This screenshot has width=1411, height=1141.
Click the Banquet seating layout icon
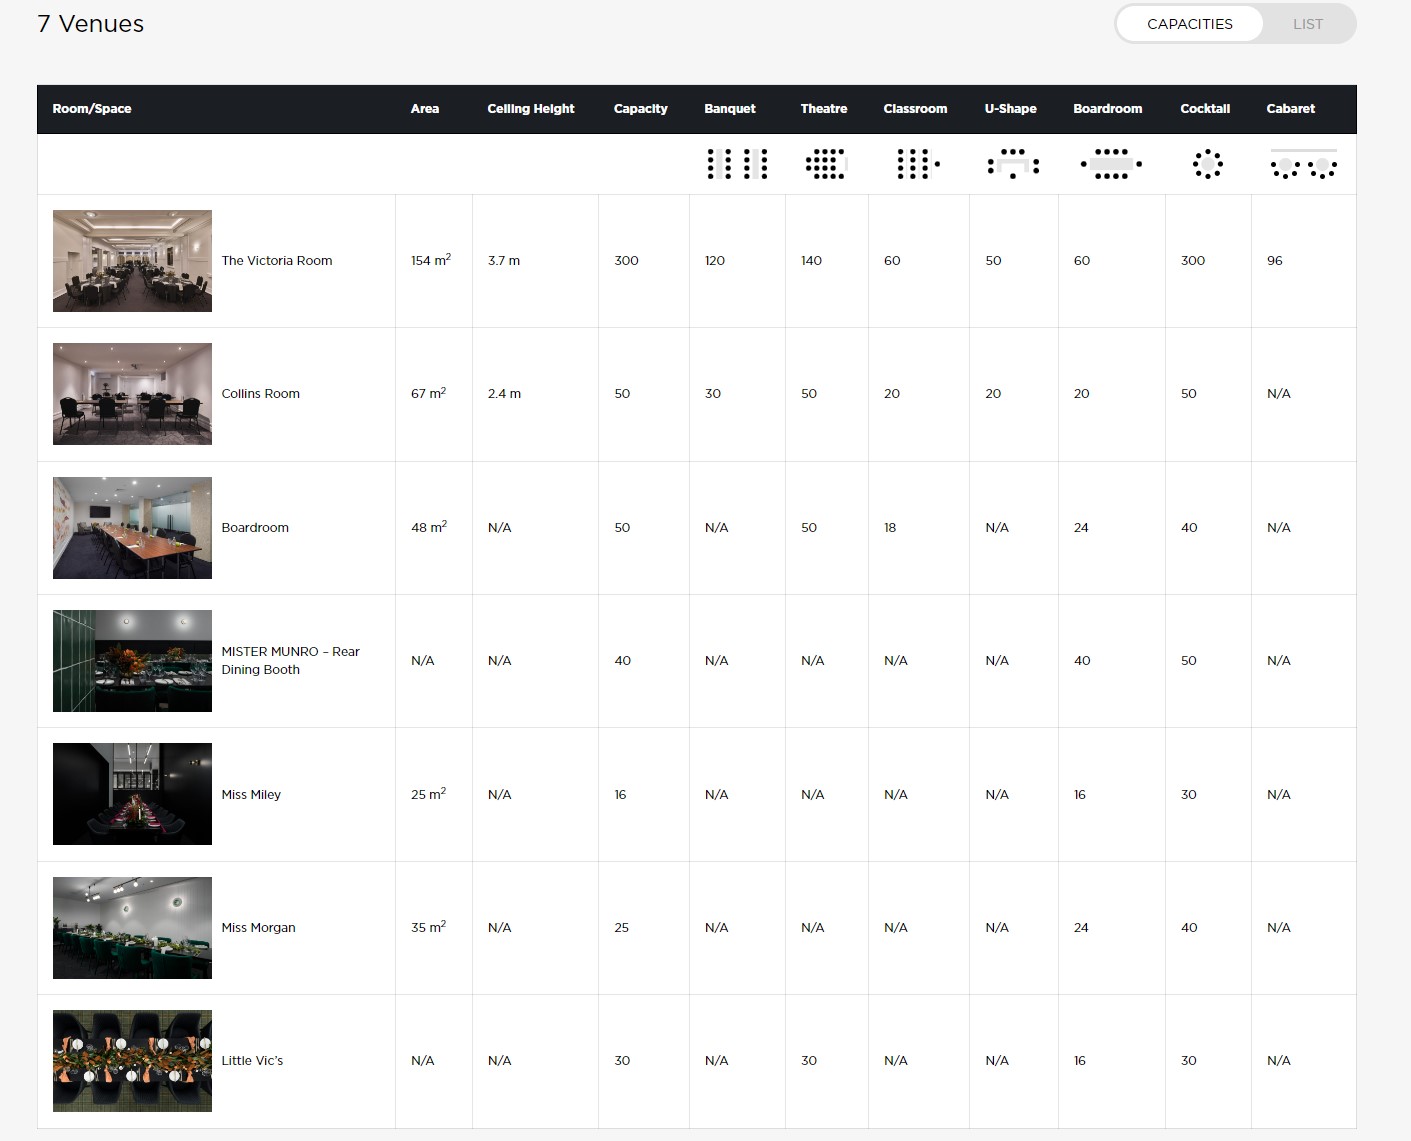(737, 164)
